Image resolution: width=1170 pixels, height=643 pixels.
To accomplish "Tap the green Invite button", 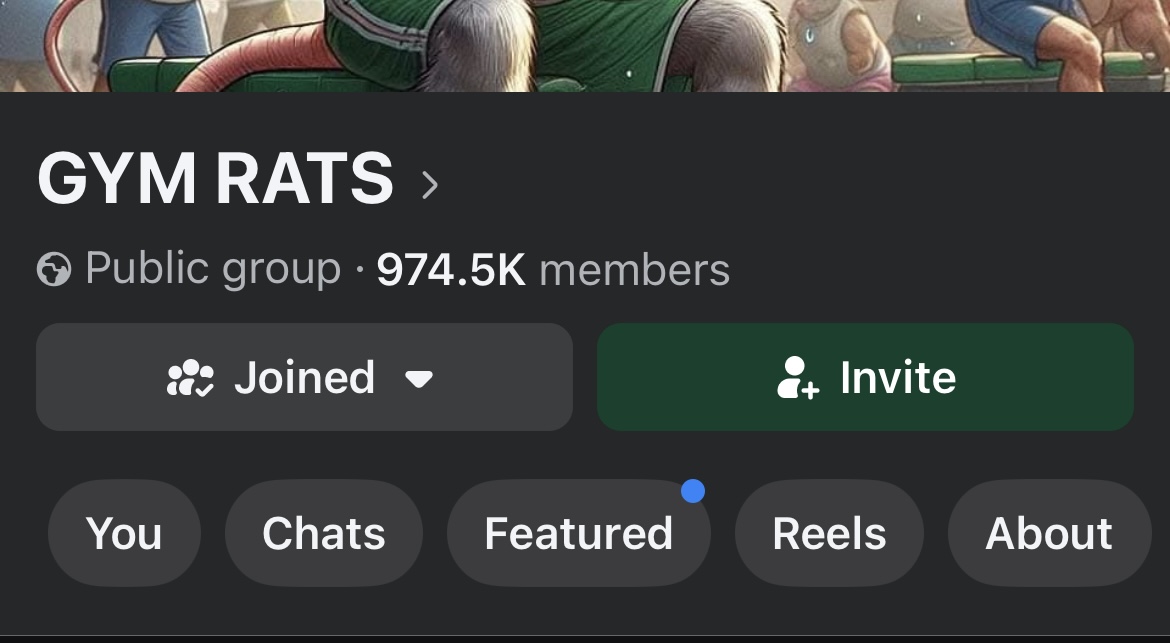I will coord(866,377).
